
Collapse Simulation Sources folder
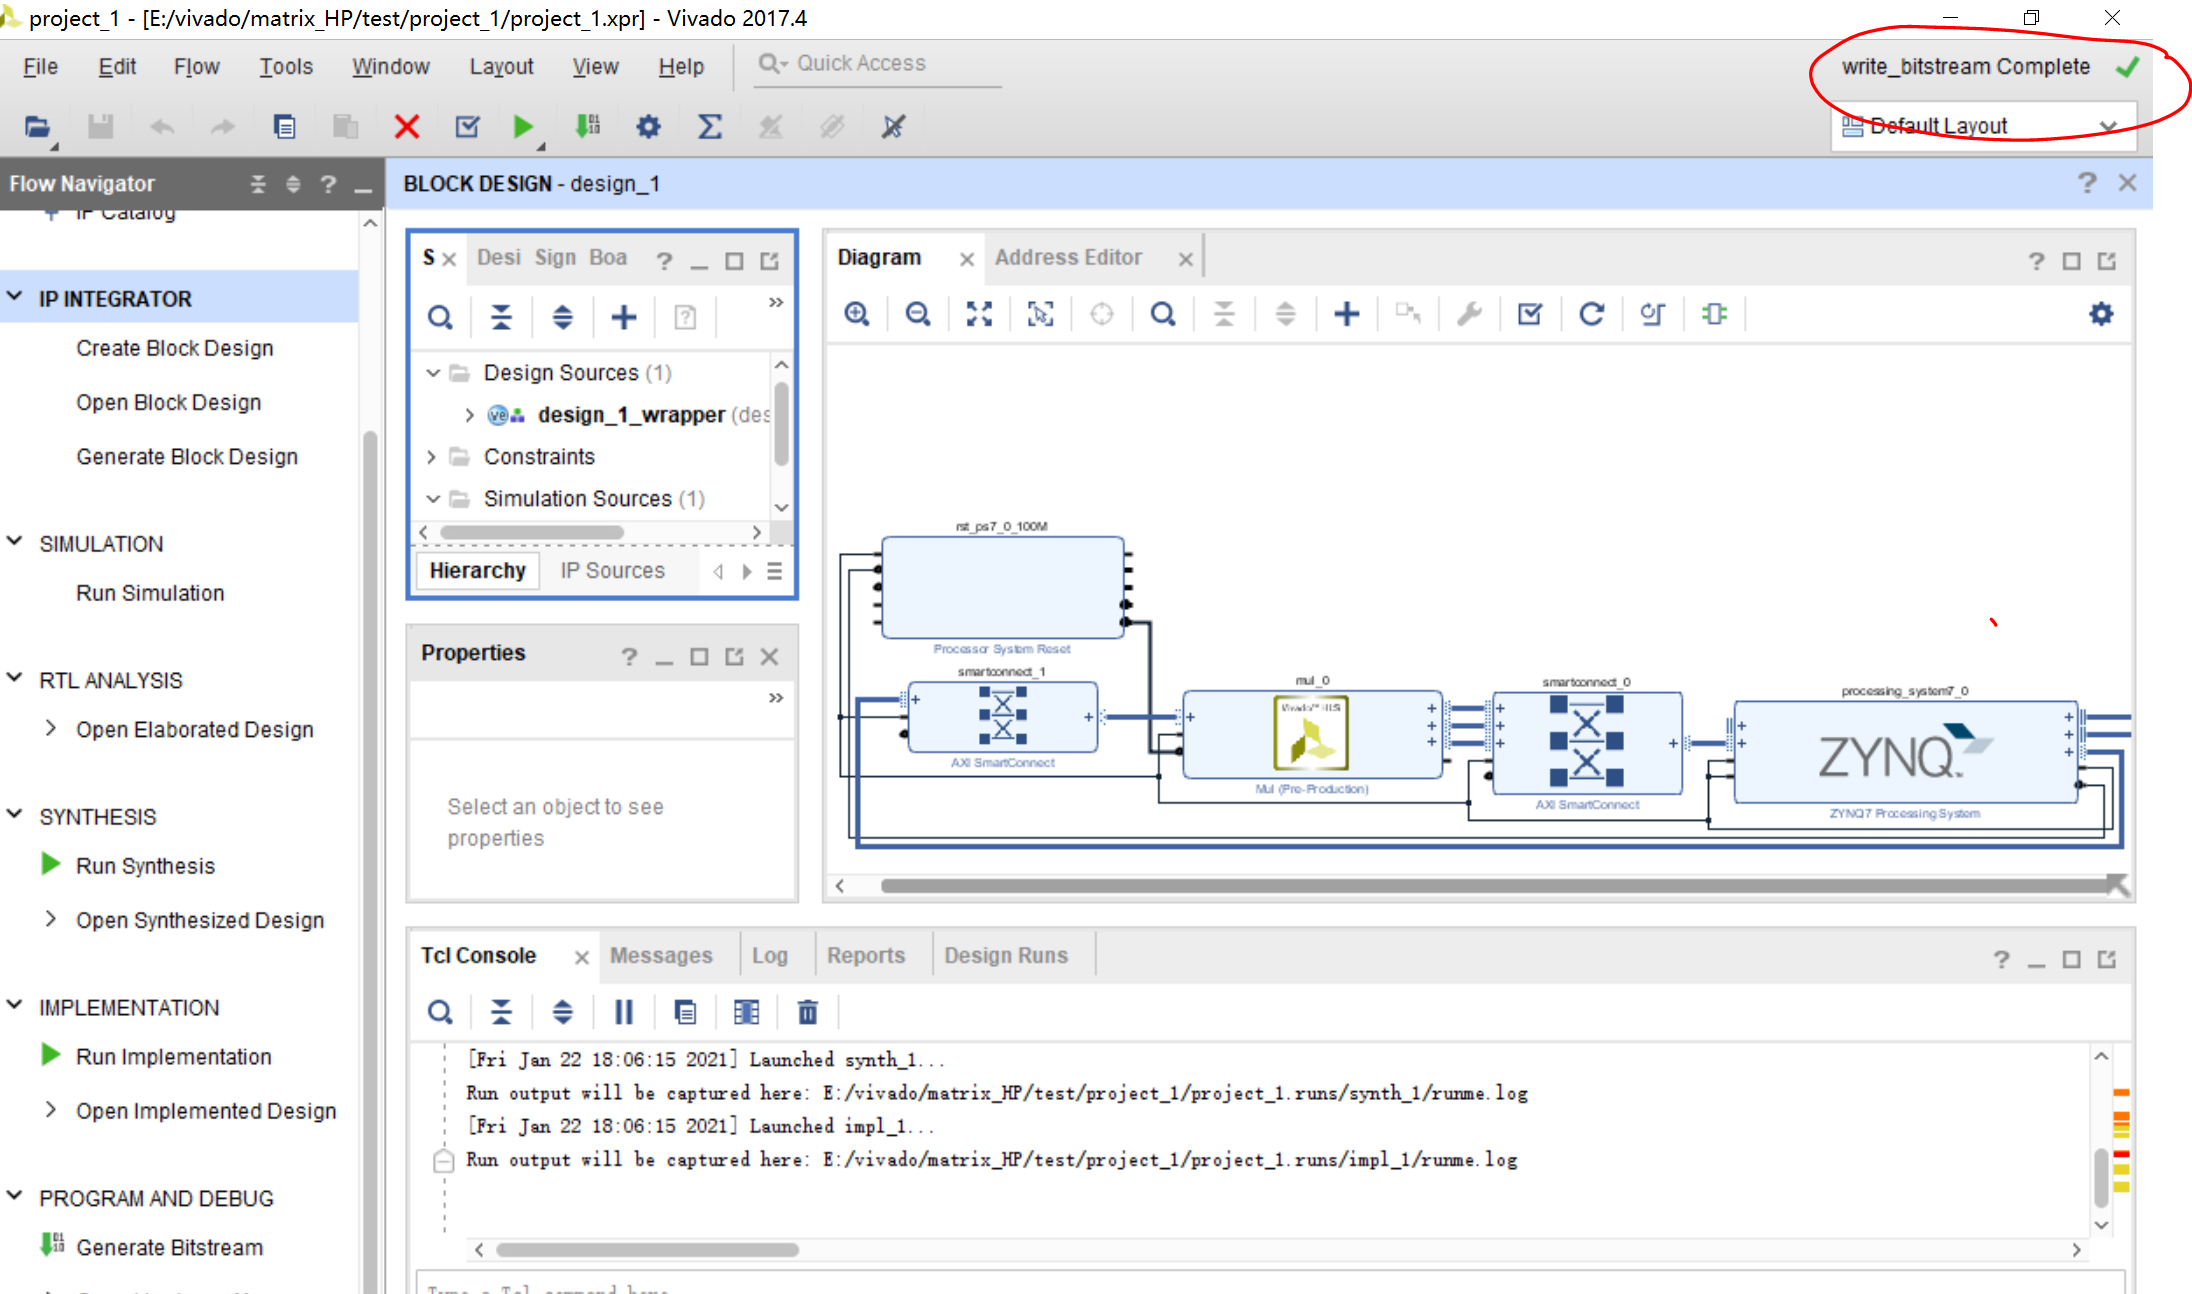click(x=433, y=498)
